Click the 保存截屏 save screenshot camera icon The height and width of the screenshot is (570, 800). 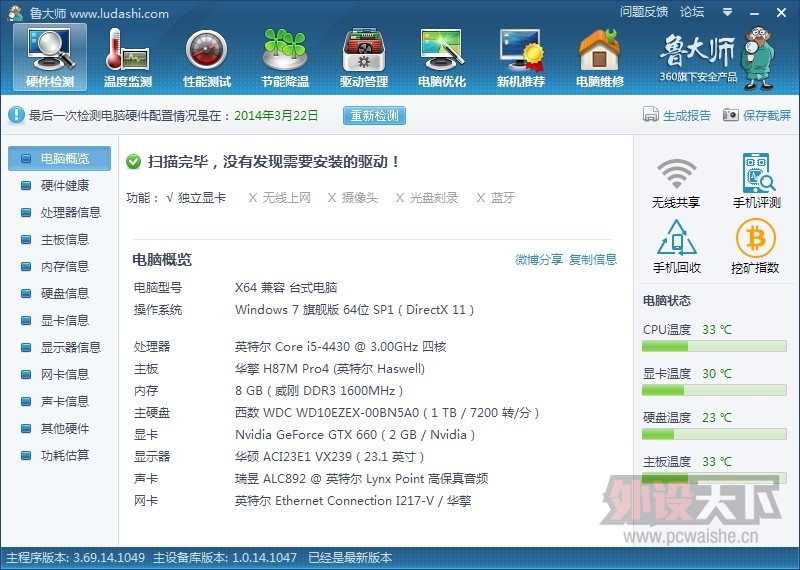(x=731, y=115)
